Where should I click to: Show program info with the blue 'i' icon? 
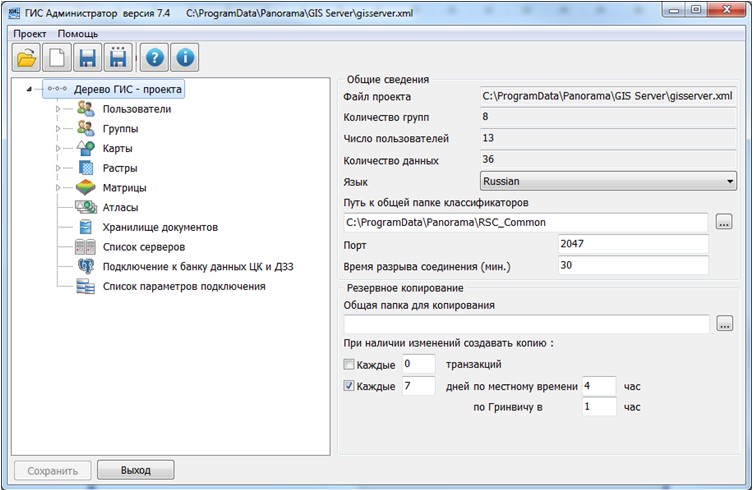[186, 57]
